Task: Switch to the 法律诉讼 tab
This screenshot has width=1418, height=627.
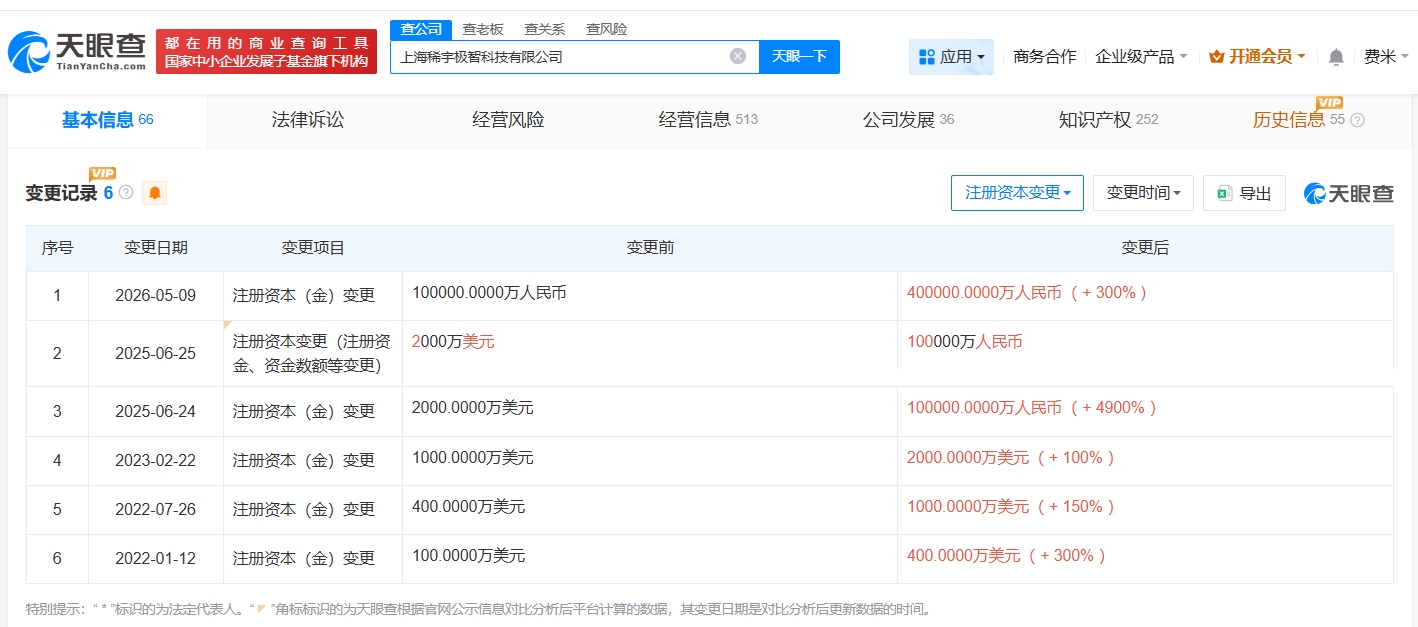Action: 308,120
